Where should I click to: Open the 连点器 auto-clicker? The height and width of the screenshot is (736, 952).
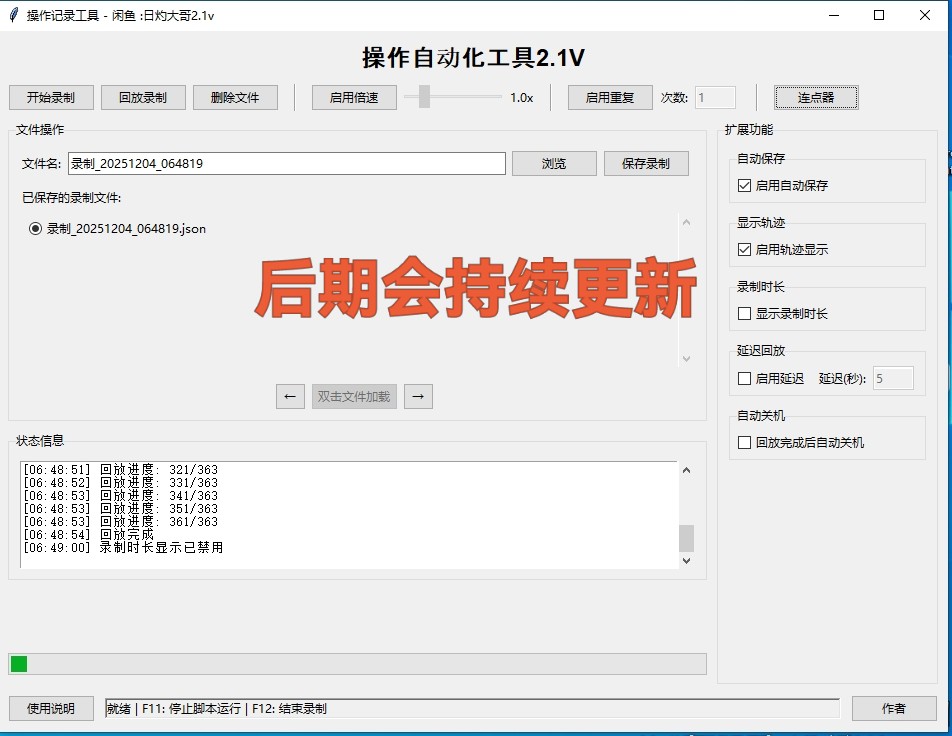pyautogui.click(x=816, y=97)
